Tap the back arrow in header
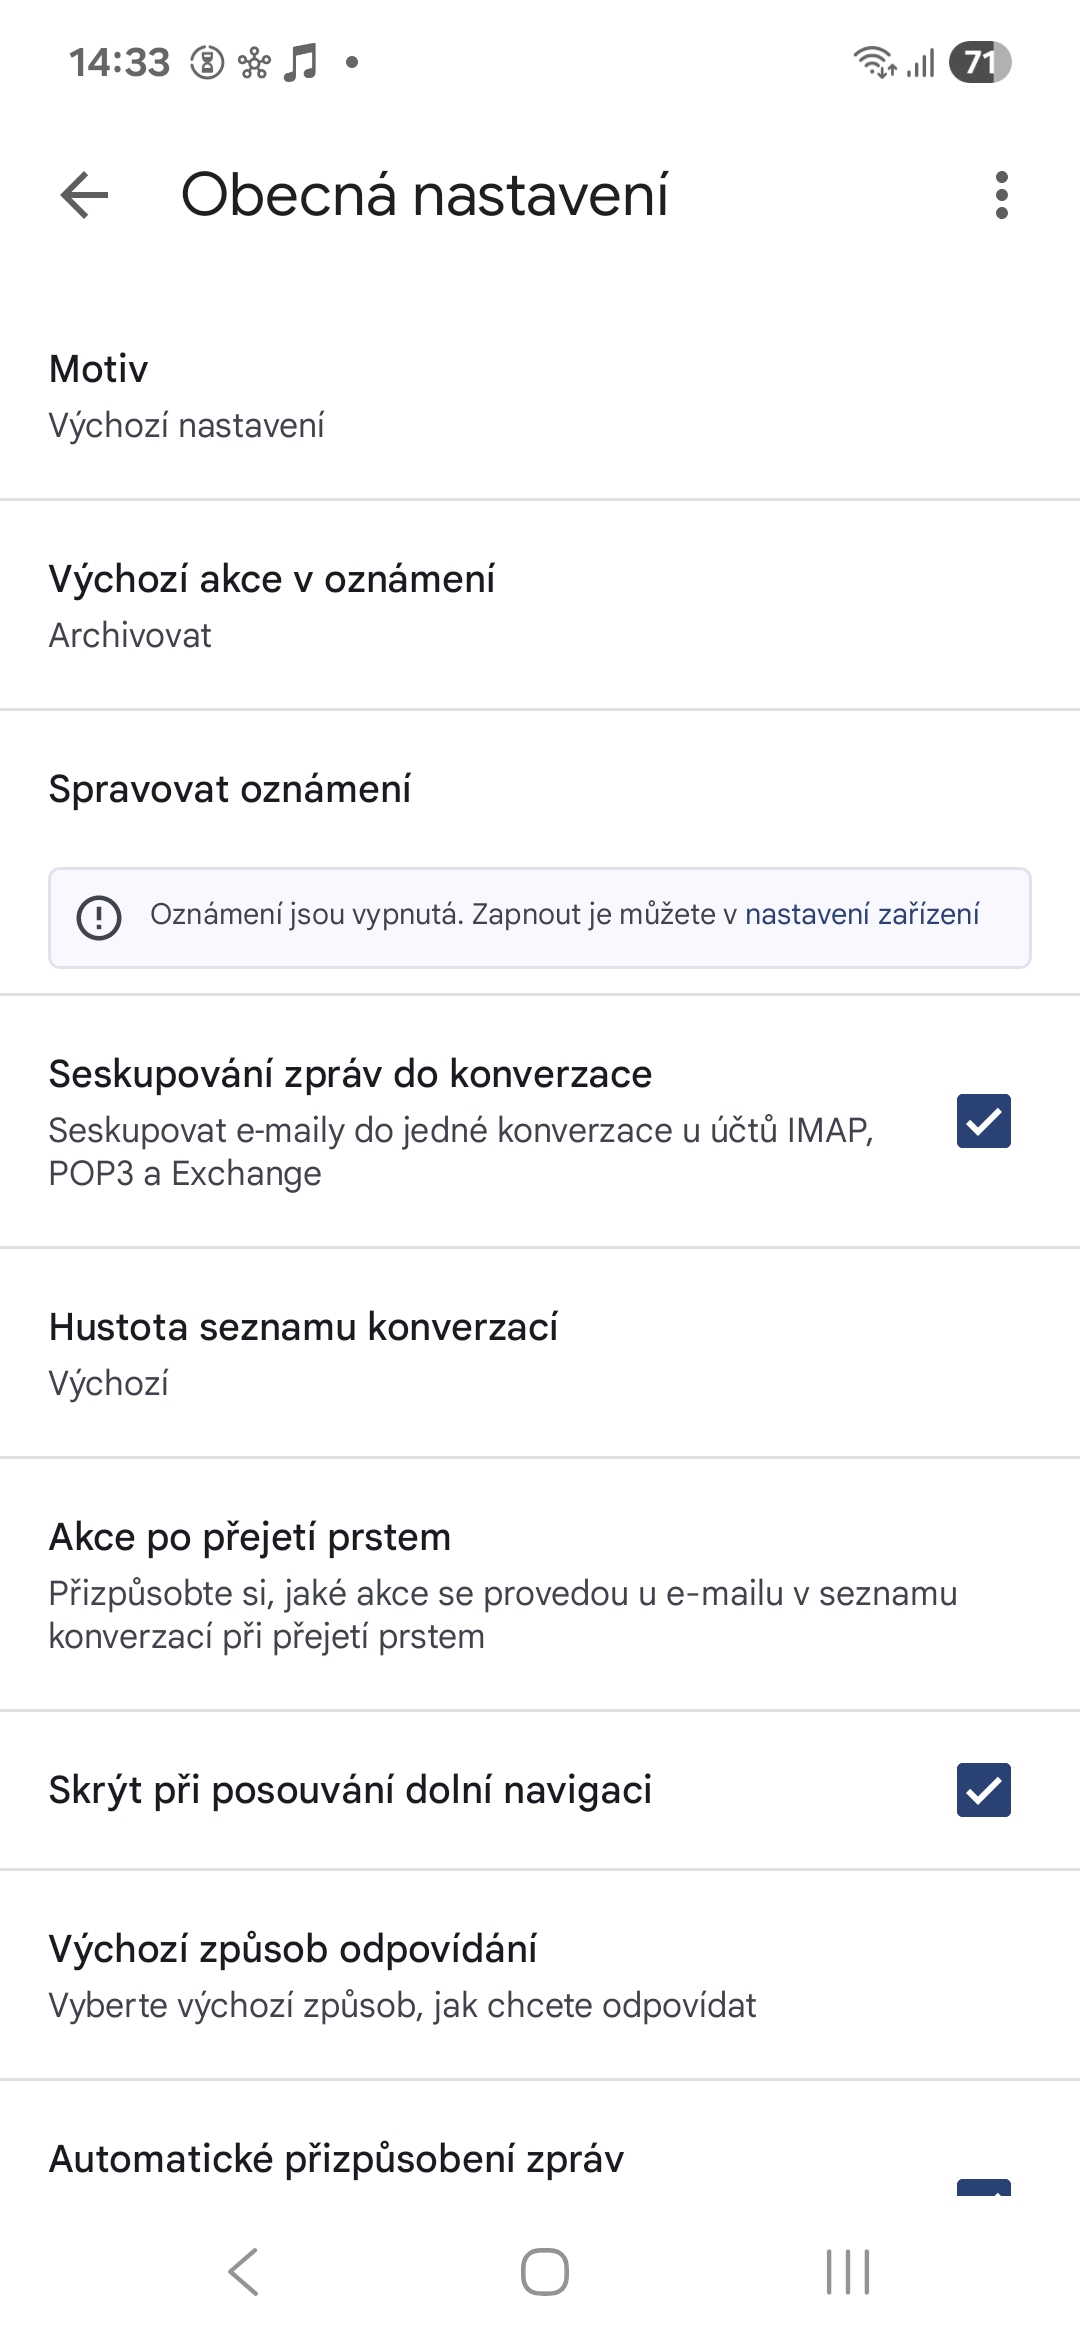Viewport: 1080px width, 2340px height. tap(84, 194)
